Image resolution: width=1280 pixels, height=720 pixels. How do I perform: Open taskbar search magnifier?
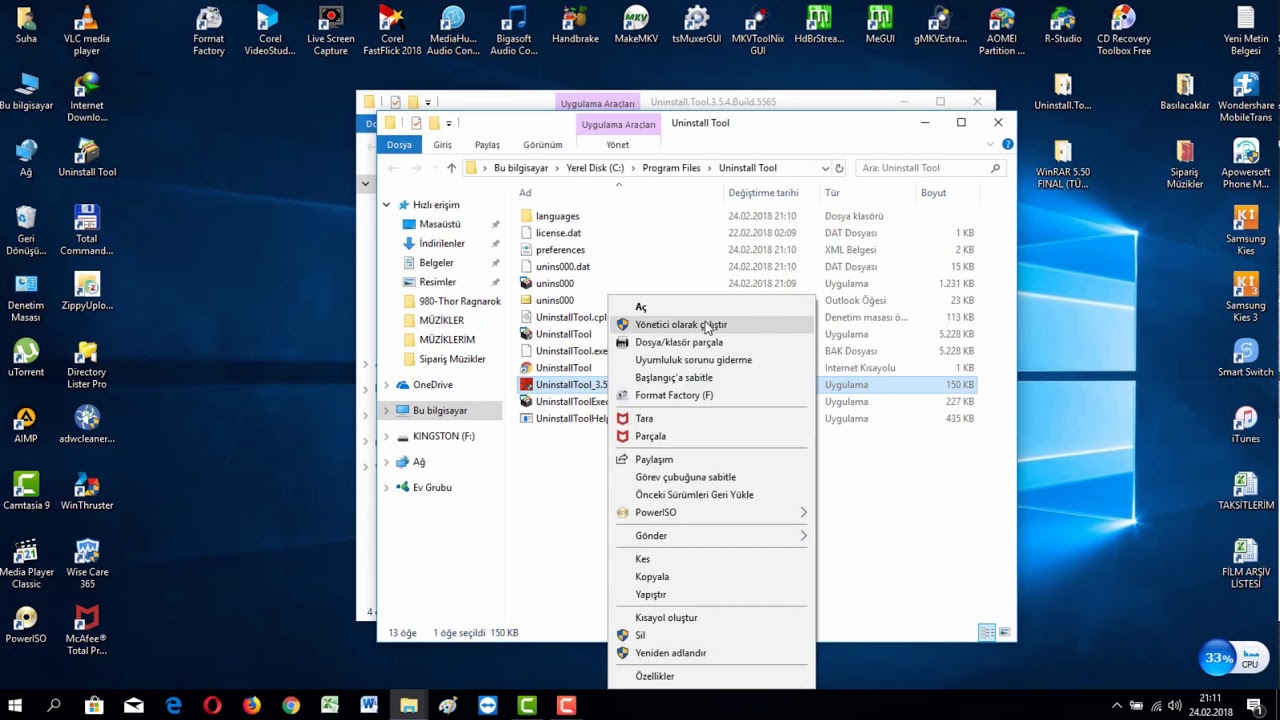[54, 705]
